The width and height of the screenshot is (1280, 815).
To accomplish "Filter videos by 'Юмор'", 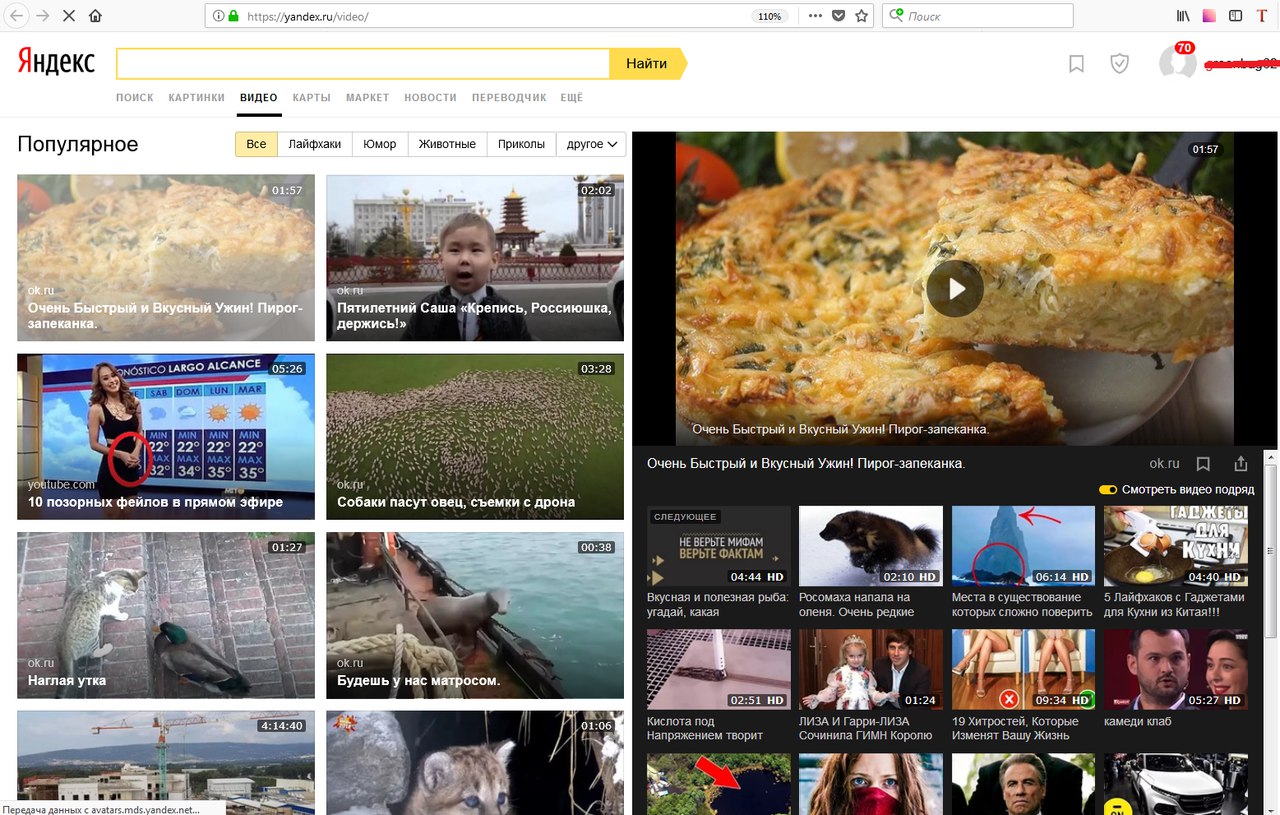I will pos(380,144).
